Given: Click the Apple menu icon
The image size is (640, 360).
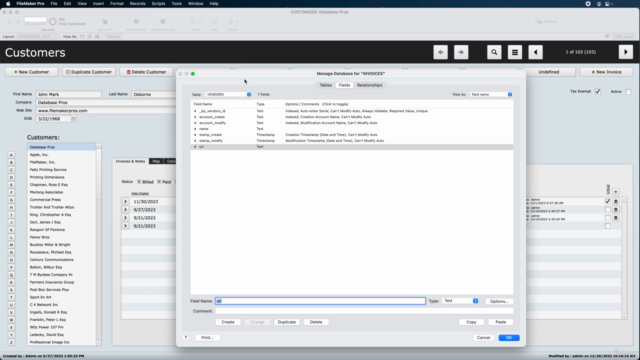Looking at the screenshot, I should 8,4.
